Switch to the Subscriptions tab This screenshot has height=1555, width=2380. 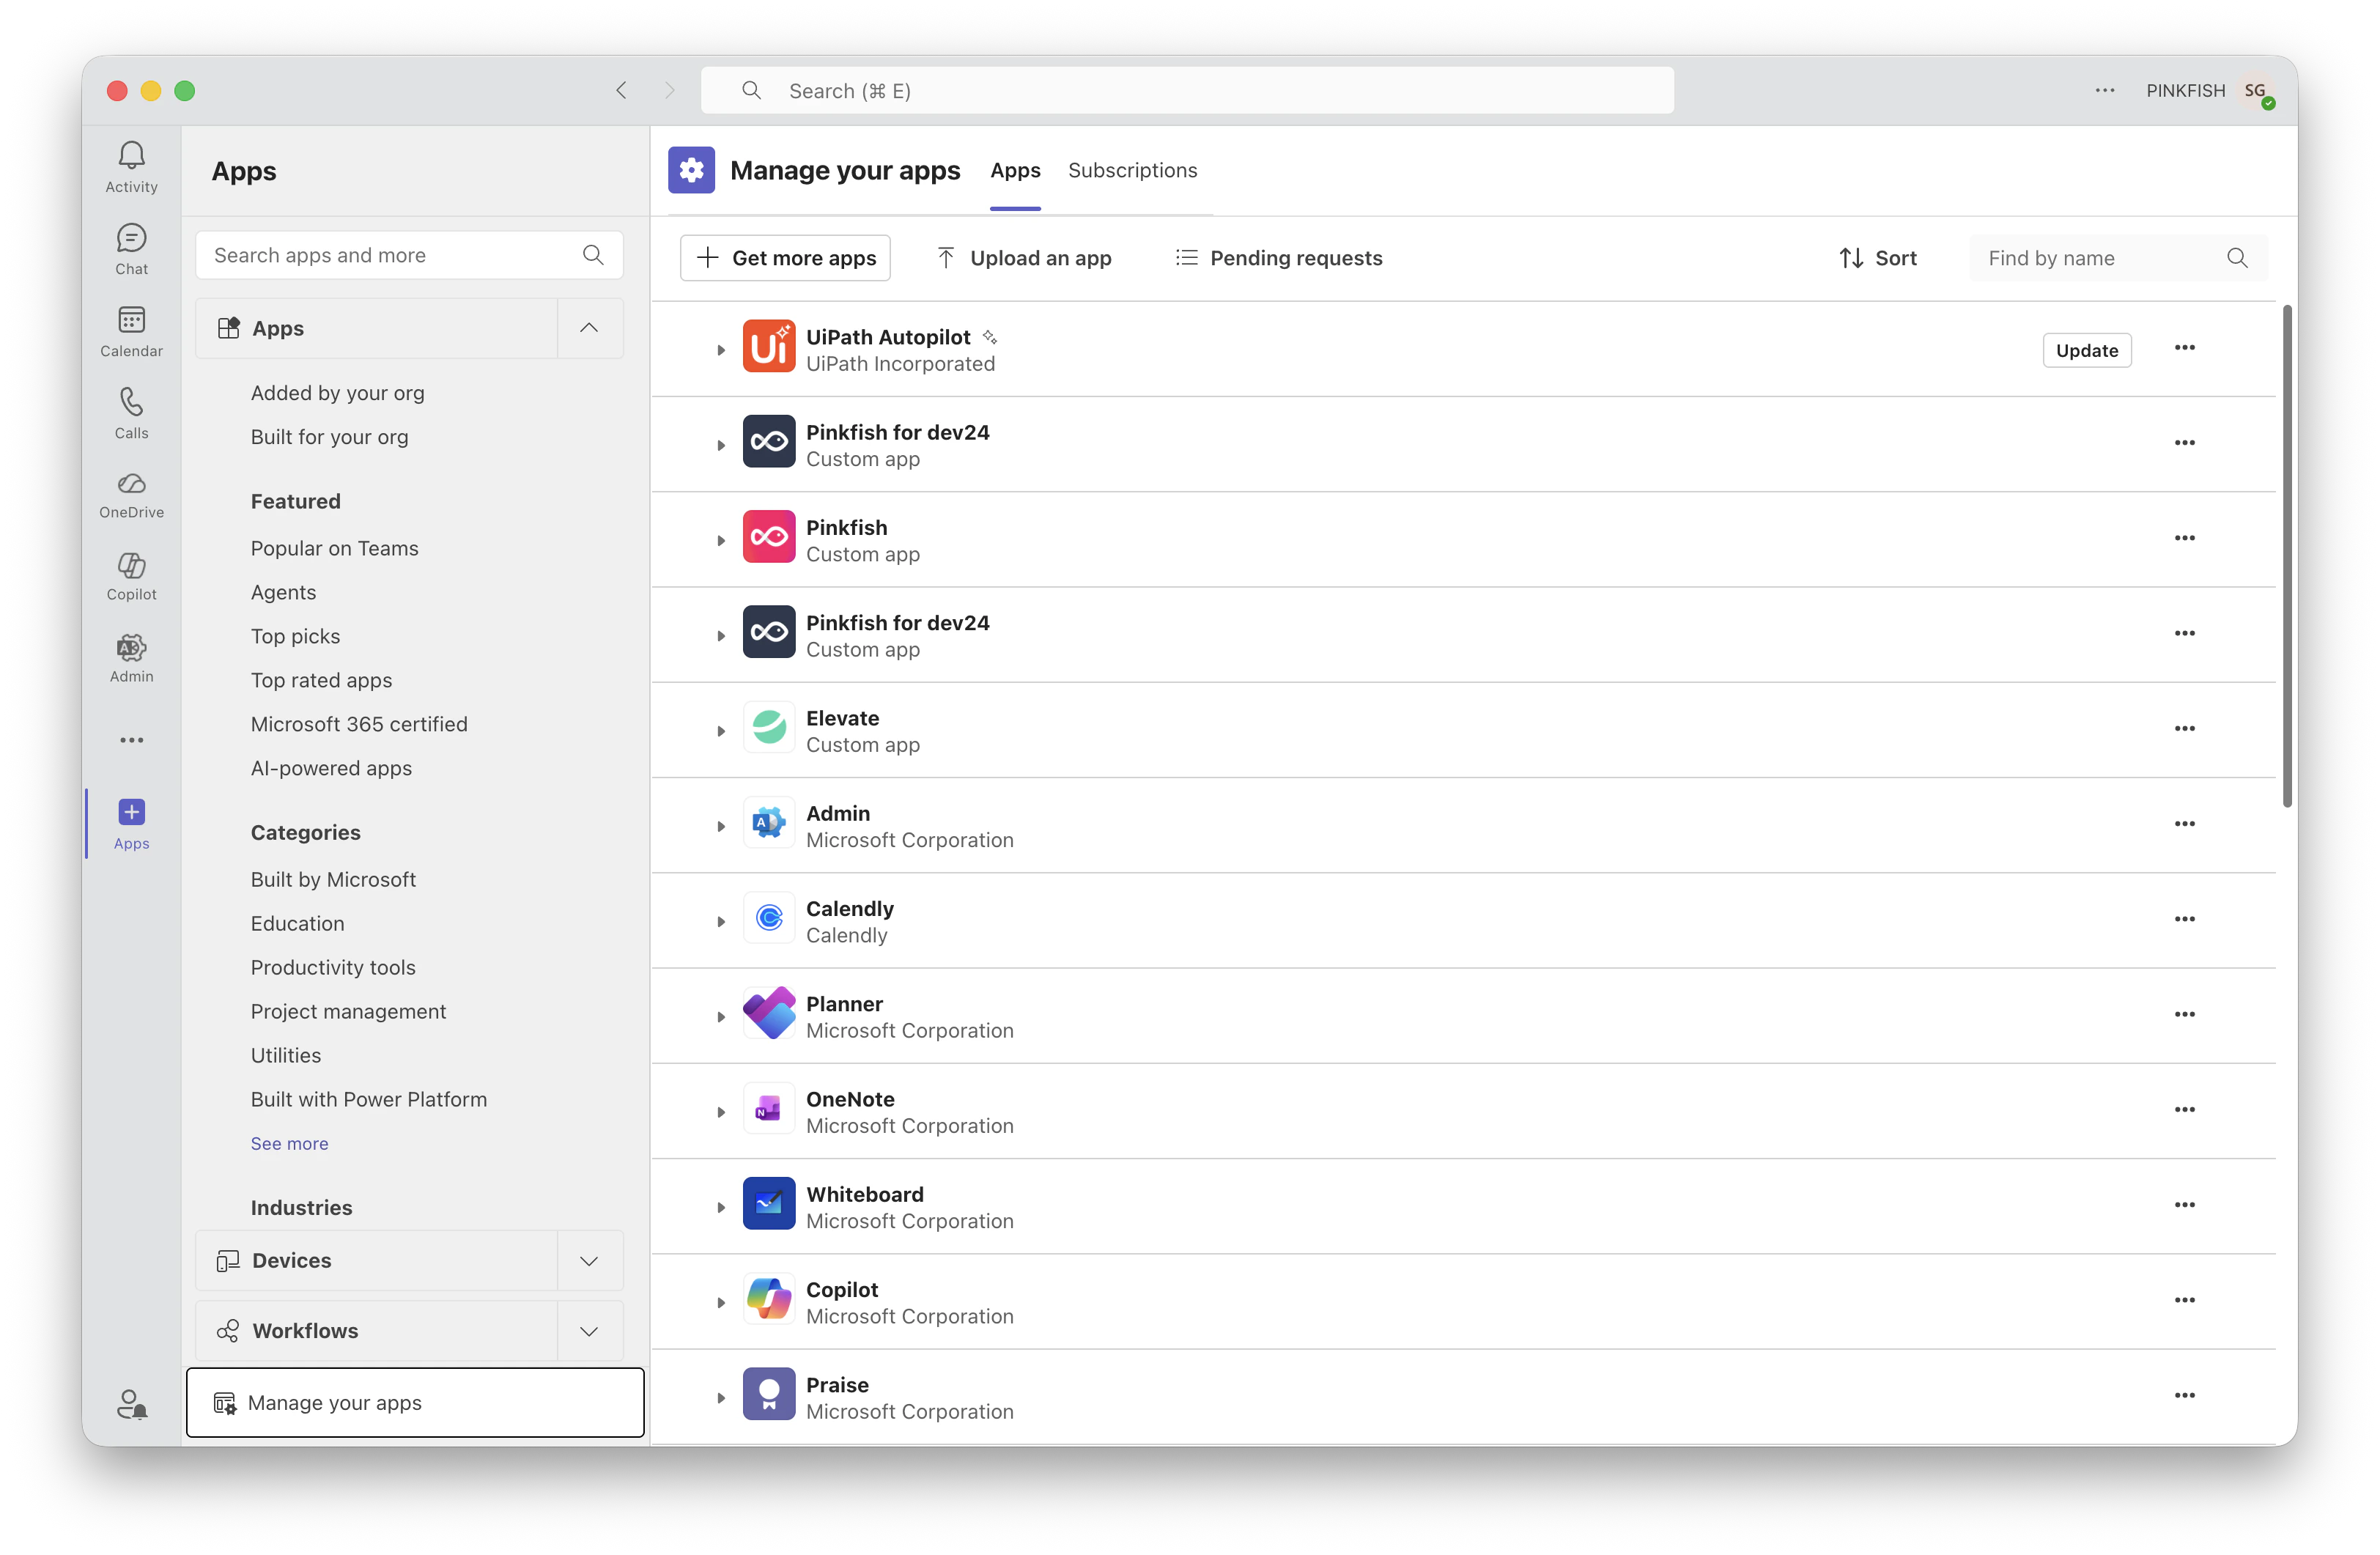point(1133,170)
